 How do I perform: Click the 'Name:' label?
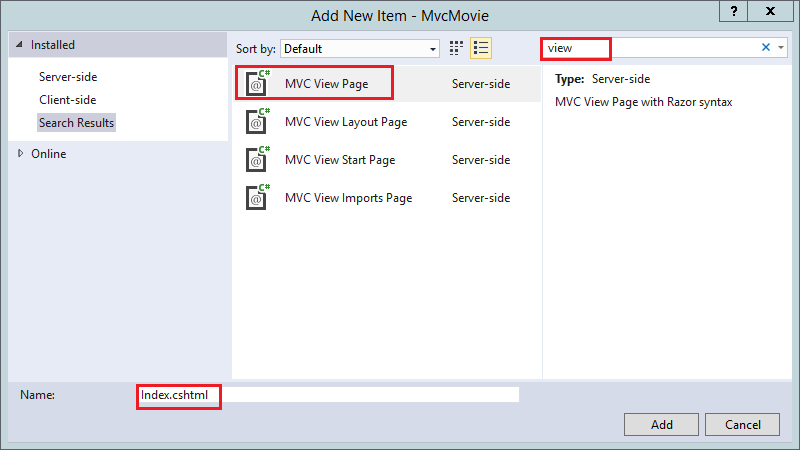[x=37, y=395]
